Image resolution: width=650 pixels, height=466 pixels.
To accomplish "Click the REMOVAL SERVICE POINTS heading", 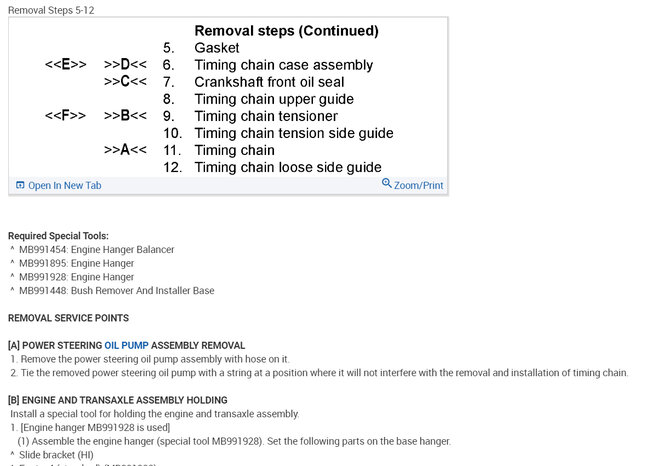I will point(68,318).
